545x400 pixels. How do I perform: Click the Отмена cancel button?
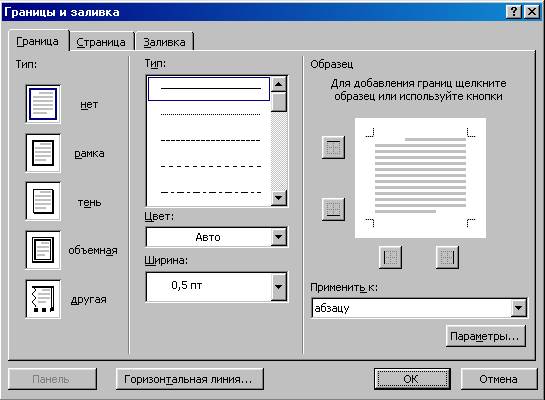(x=499, y=379)
